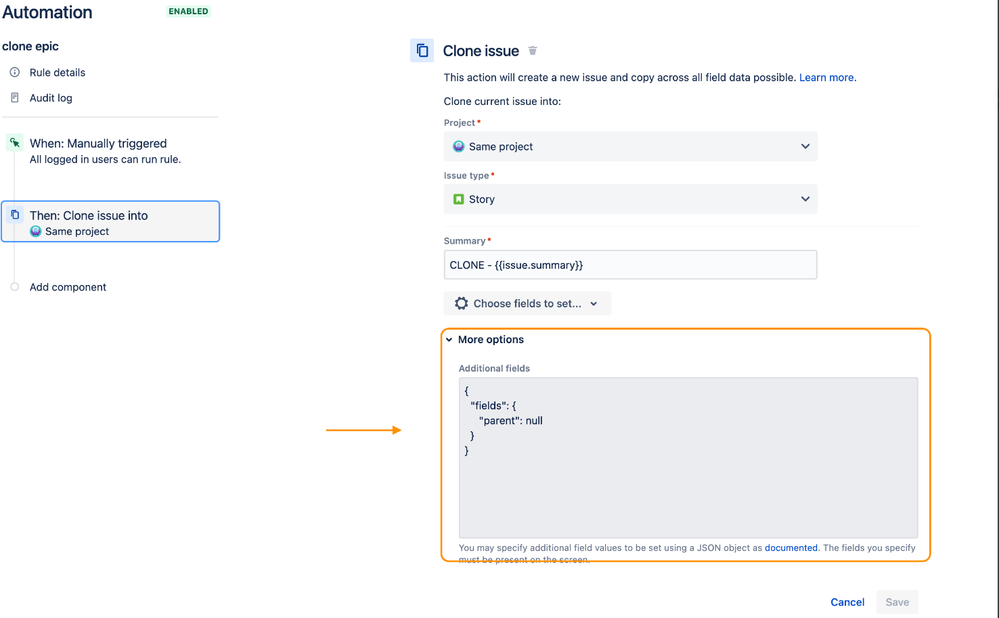Click the clone icon in the Then step
The height and width of the screenshot is (618, 999).
15,215
